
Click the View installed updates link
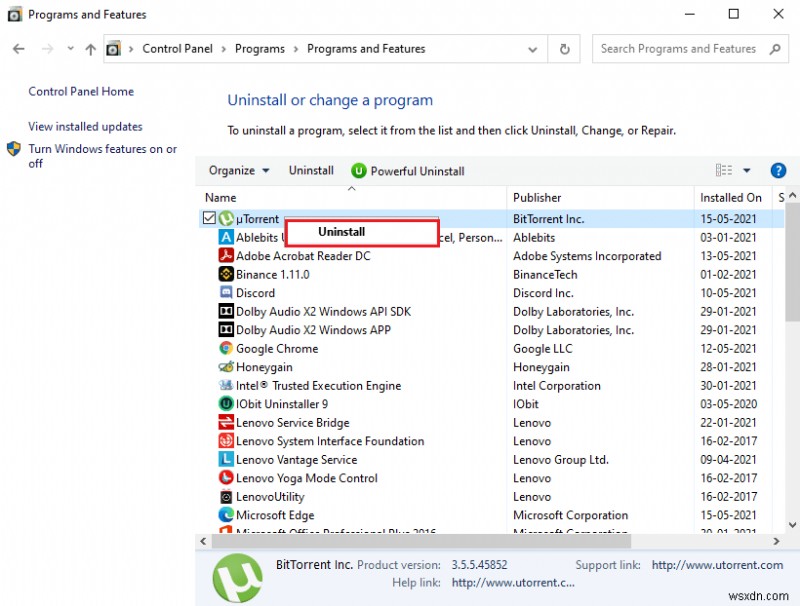pos(85,127)
